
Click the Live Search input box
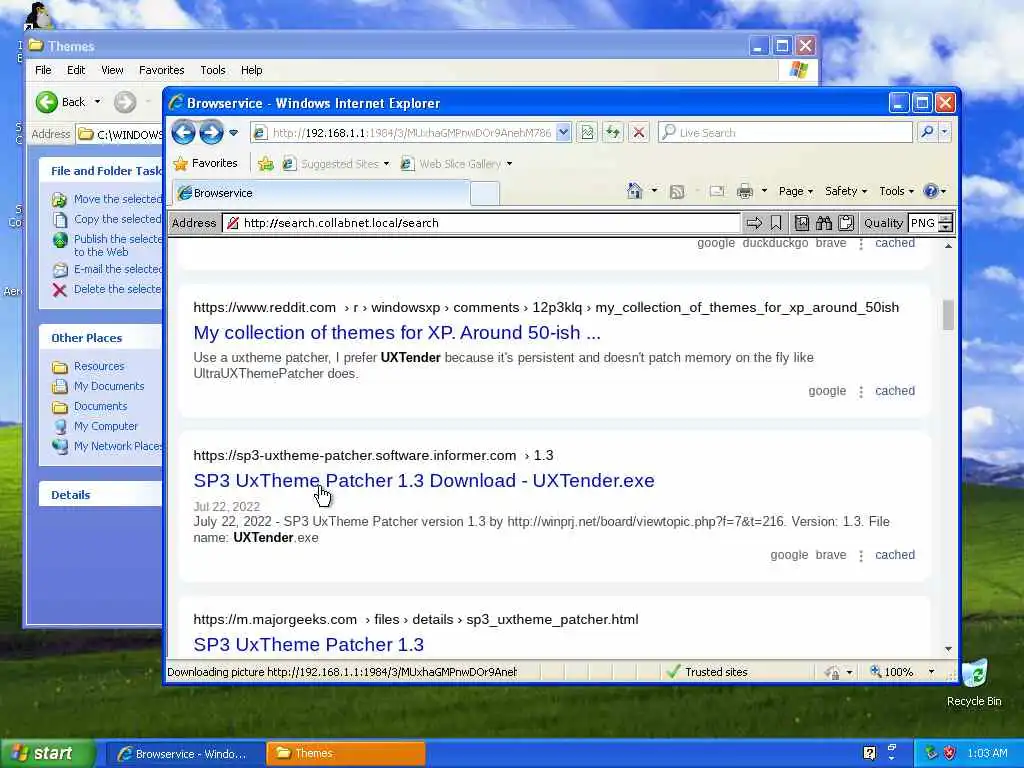point(785,133)
